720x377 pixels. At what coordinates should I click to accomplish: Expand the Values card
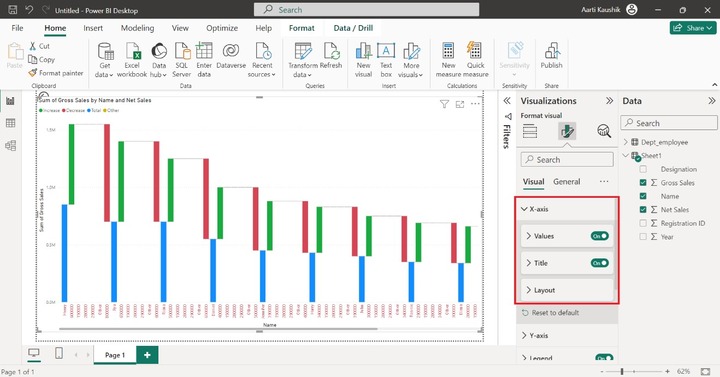pos(529,236)
